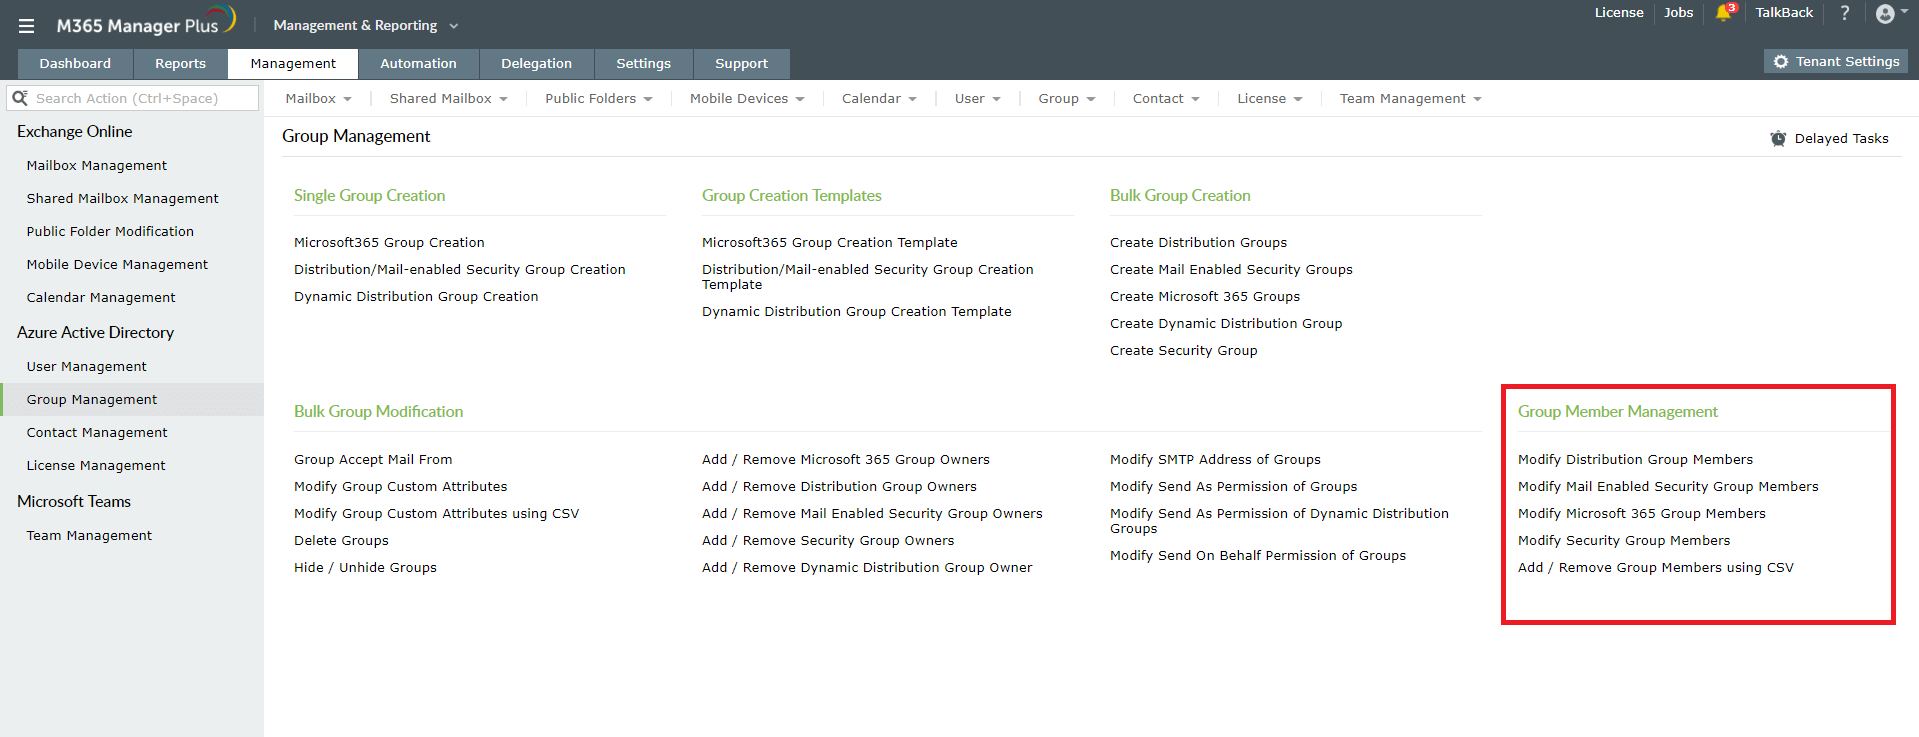Screen dimensions: 1919x737
Task: Click Create Microsoft 365 Groups link
Action: point(1205,296)
